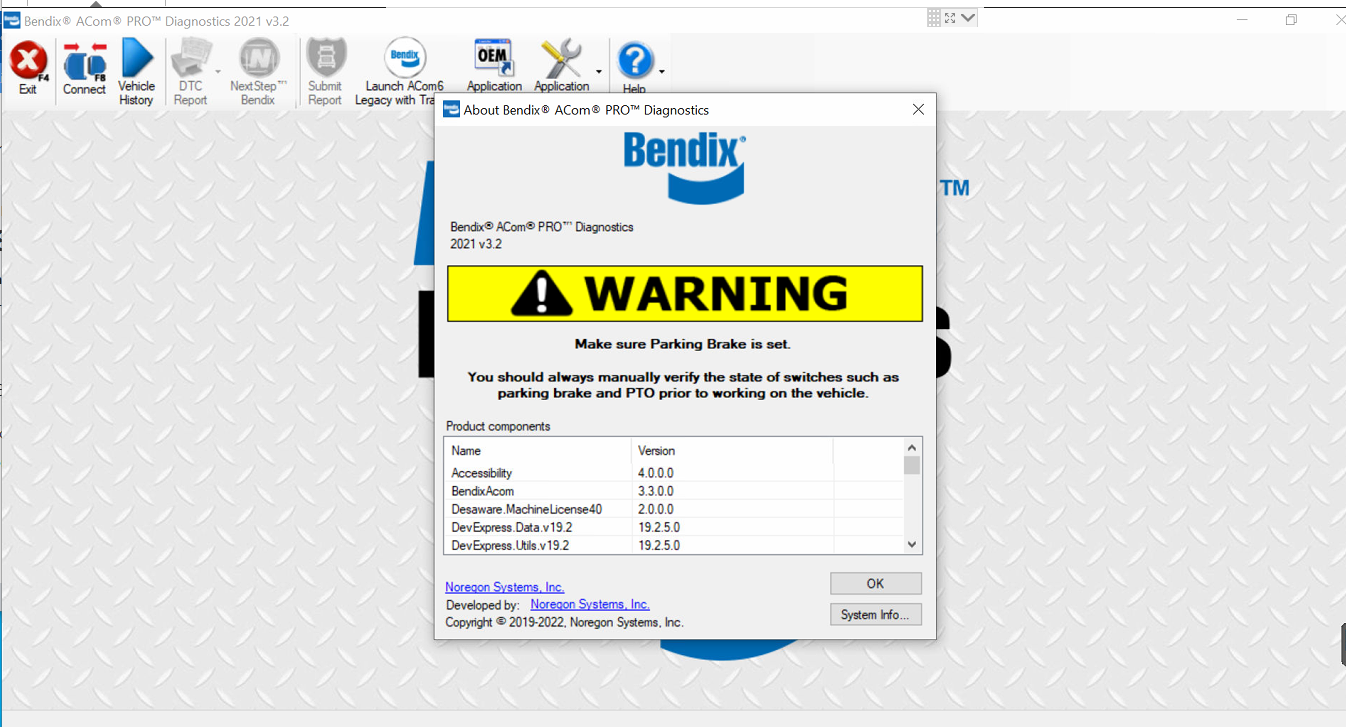The image size is (1346, 727).
Task: Click the DTC Report printer icon
Action: click(190, 60)
